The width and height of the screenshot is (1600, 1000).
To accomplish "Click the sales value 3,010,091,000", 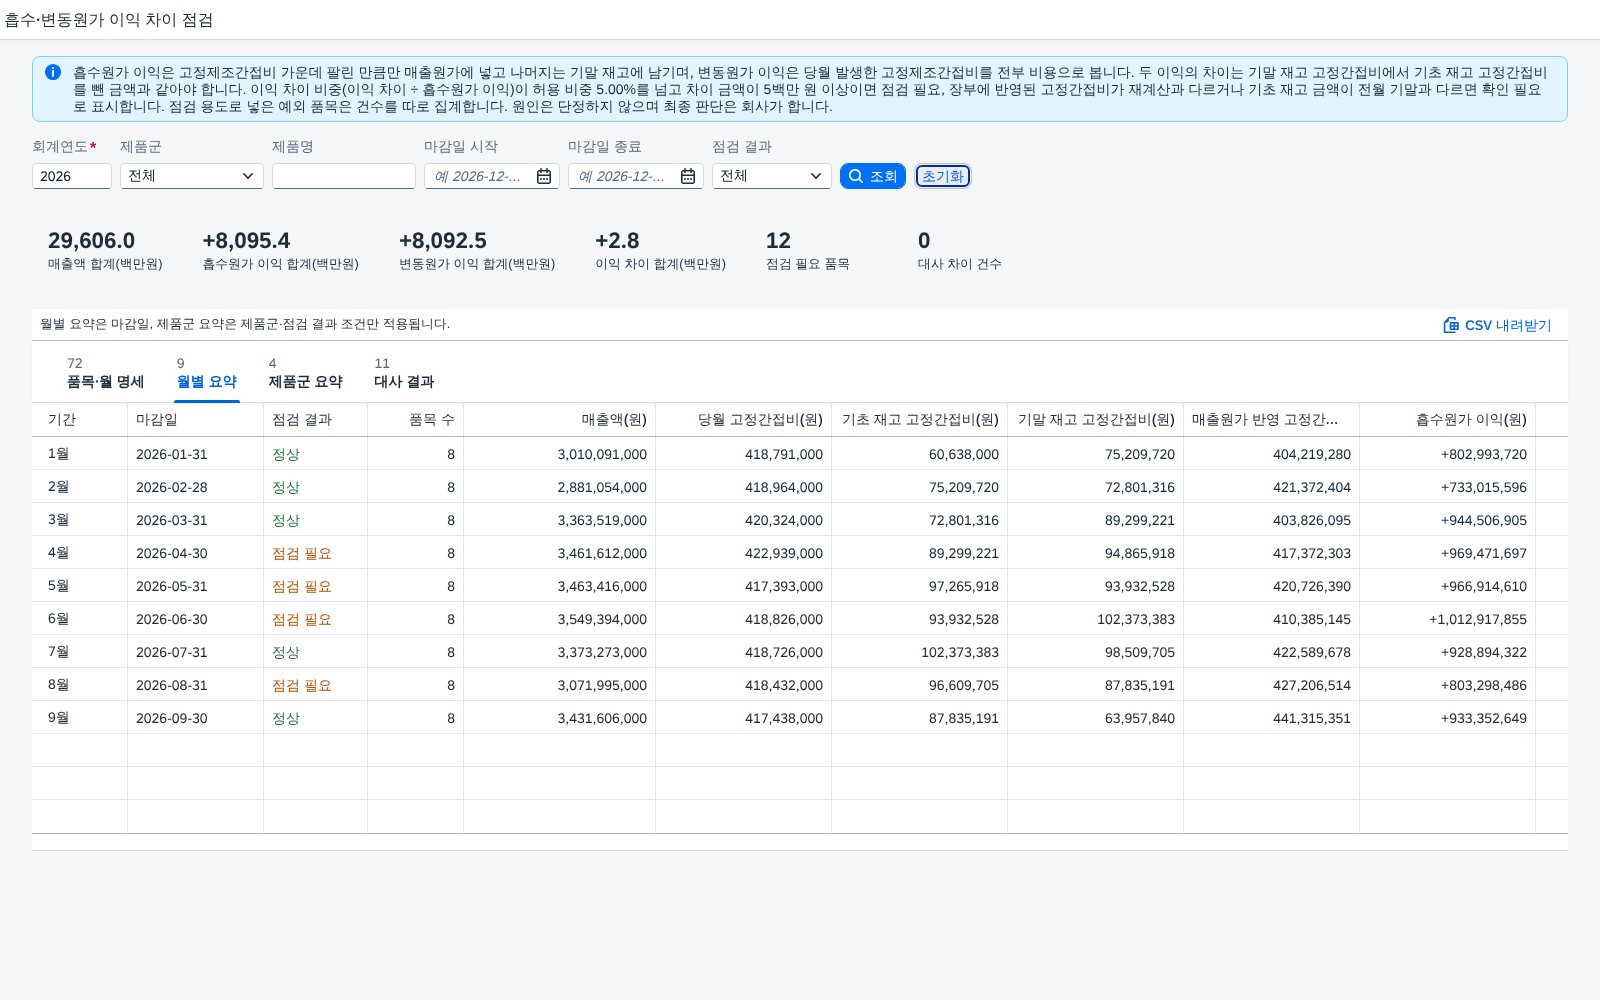I will pyautogui.click(x=602, y=454).
